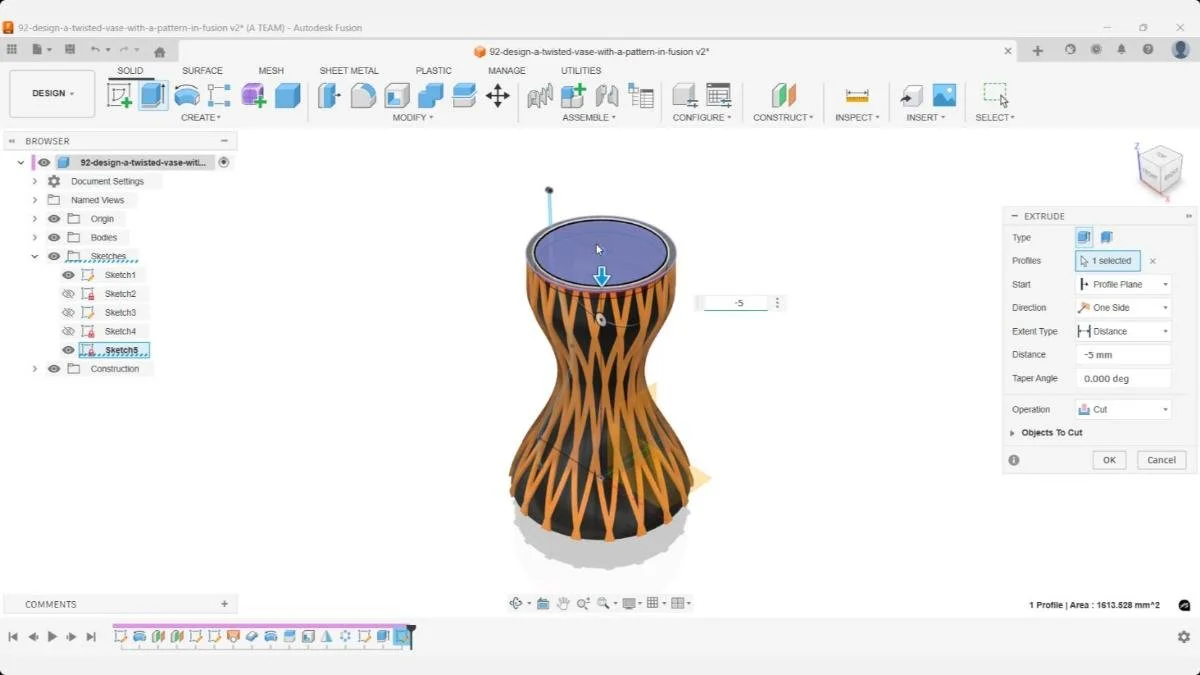
Task: Click the 1 selected Profiles button
Action: click(1107, 261)
